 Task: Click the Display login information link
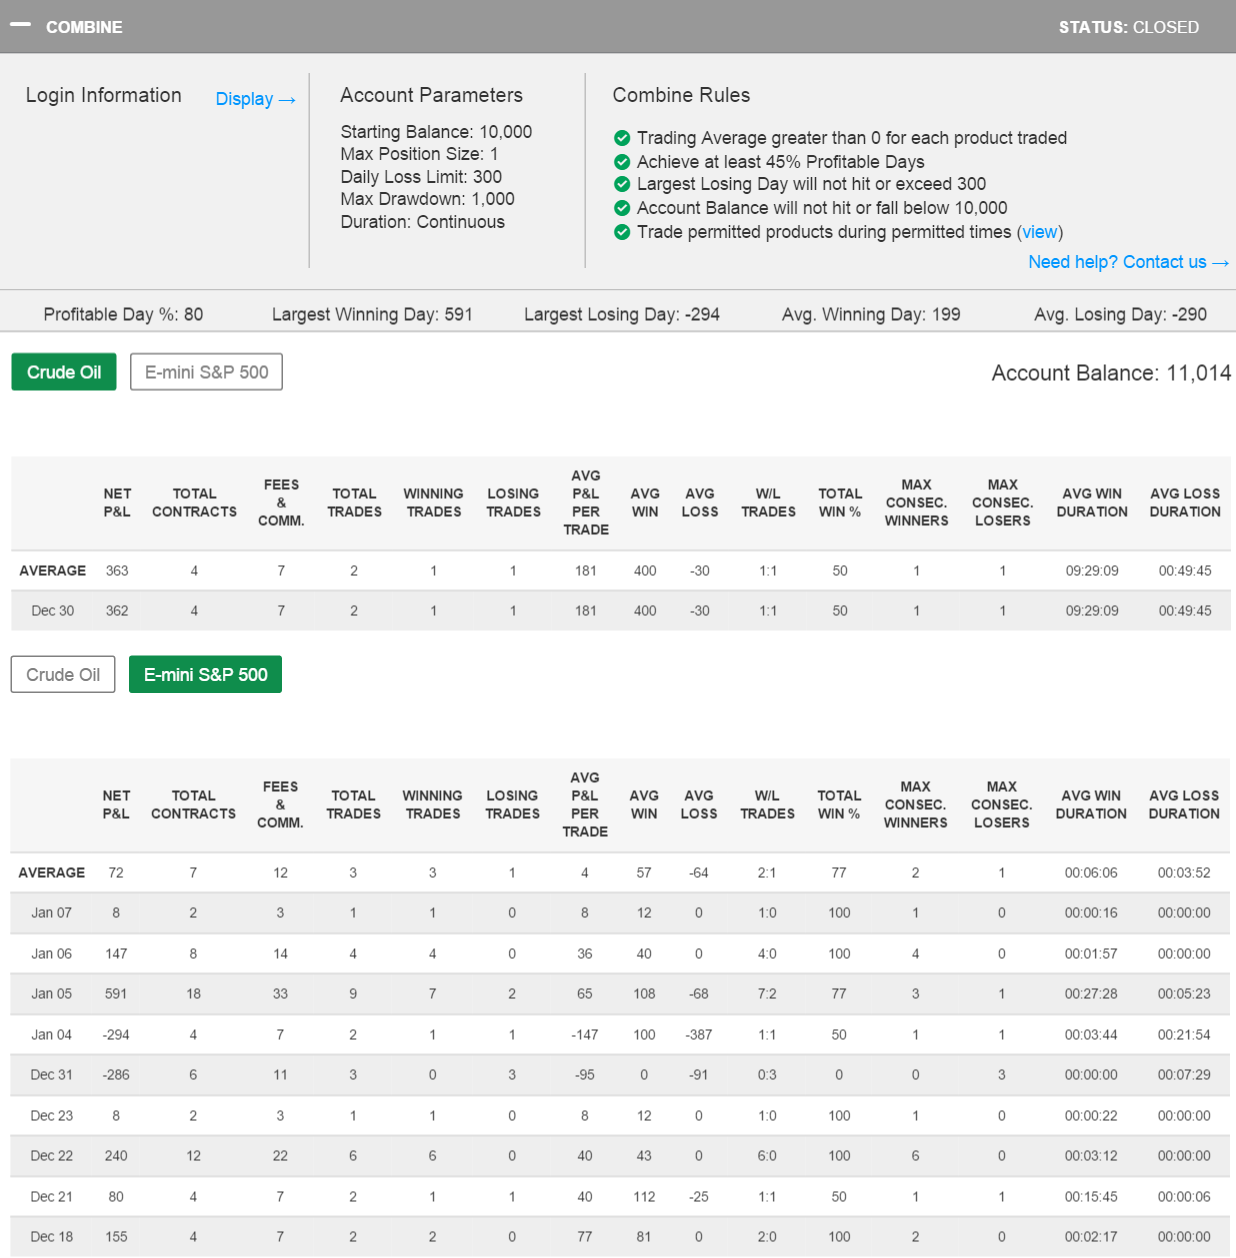tap(255, 99)
